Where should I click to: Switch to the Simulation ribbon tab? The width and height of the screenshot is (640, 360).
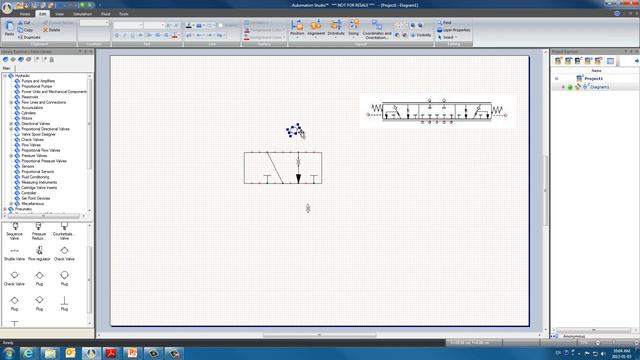[x=82, y=14]
